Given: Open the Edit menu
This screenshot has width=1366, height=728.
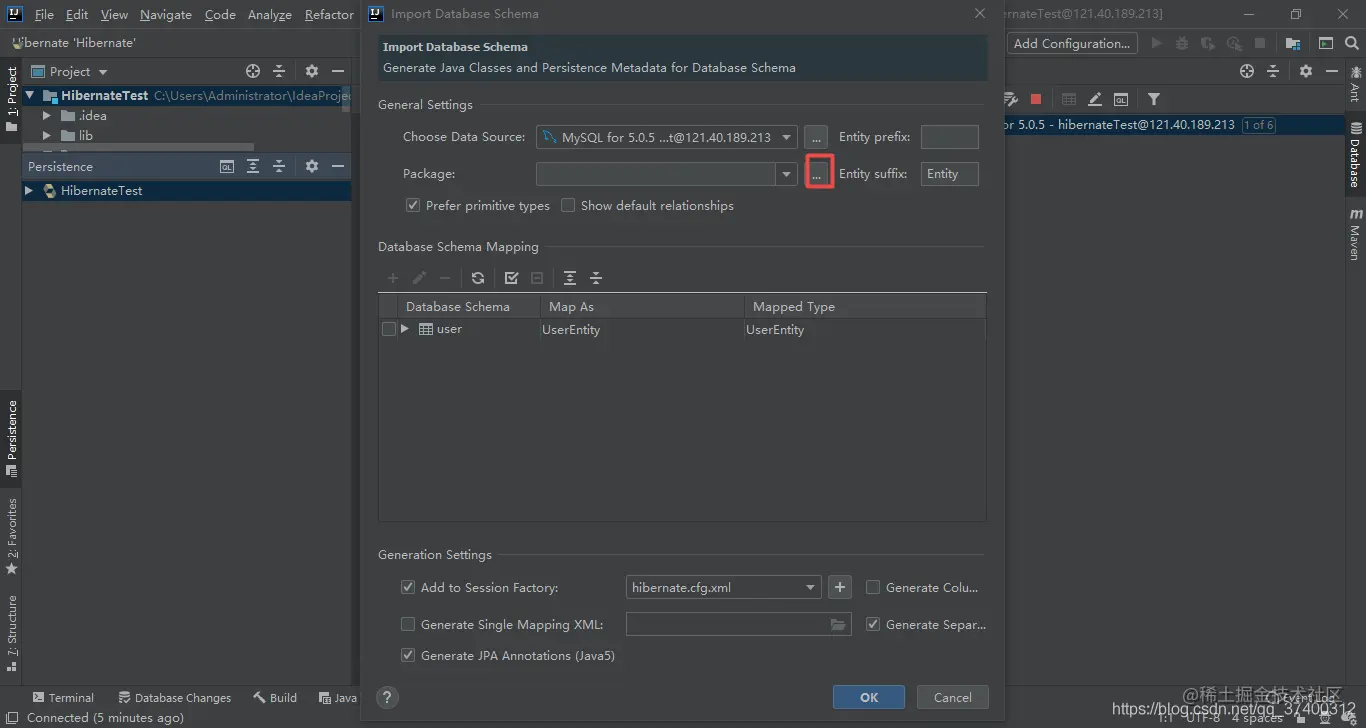Looking at the screenshot, I should click(77, 14).
